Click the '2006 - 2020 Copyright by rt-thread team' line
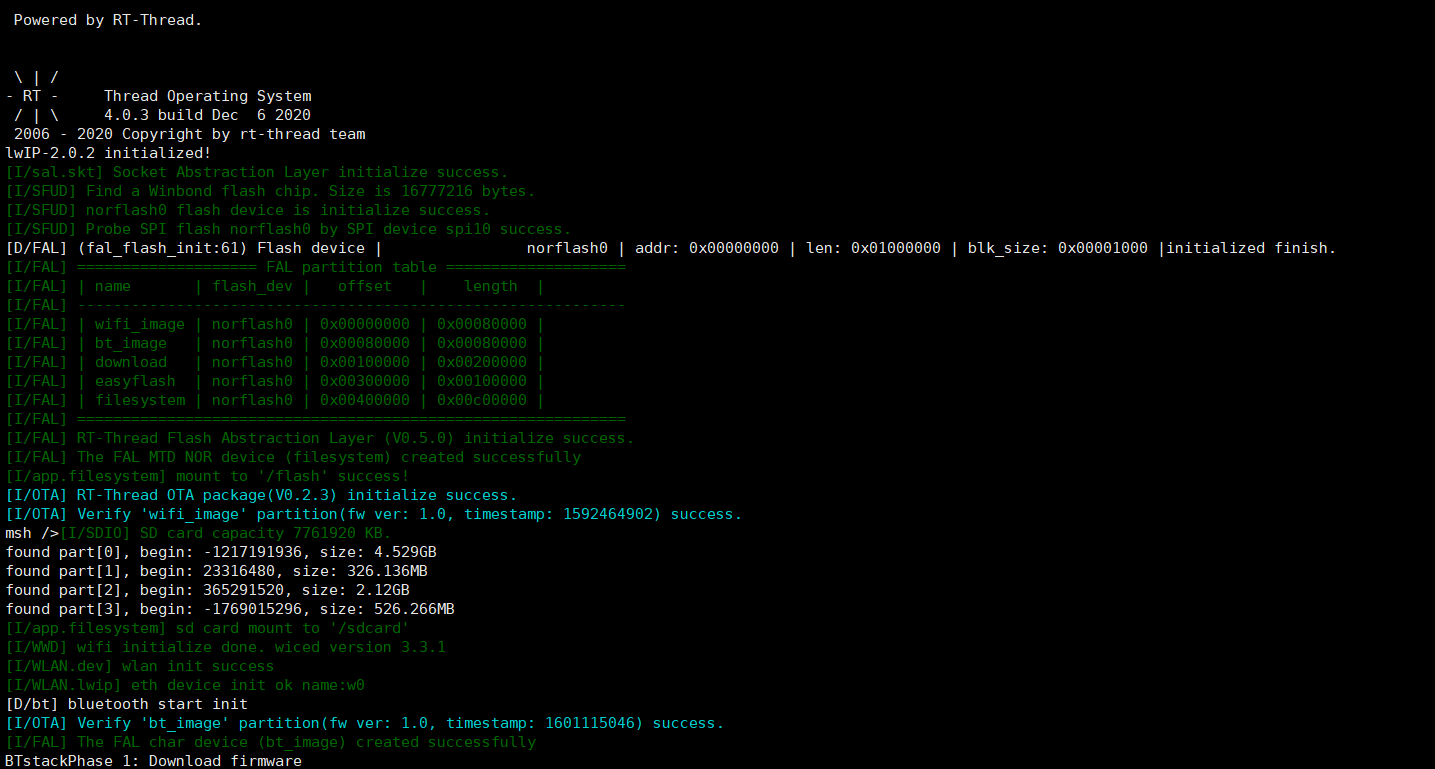The width and height of the screenshot is (1435, 769). (x=190, y=134)
